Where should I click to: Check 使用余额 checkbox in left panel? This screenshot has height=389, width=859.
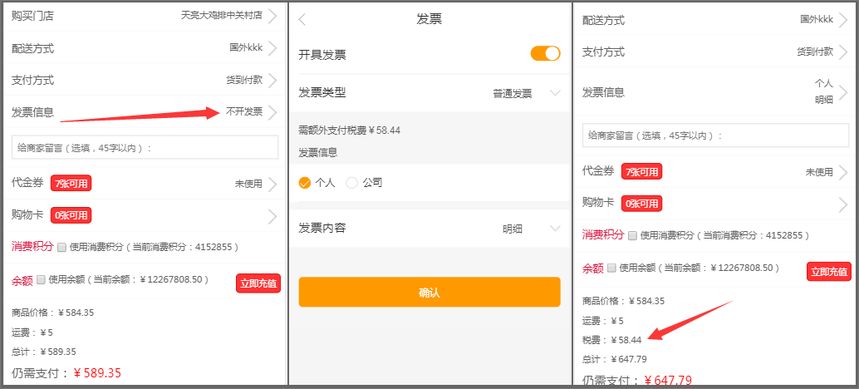41,280
